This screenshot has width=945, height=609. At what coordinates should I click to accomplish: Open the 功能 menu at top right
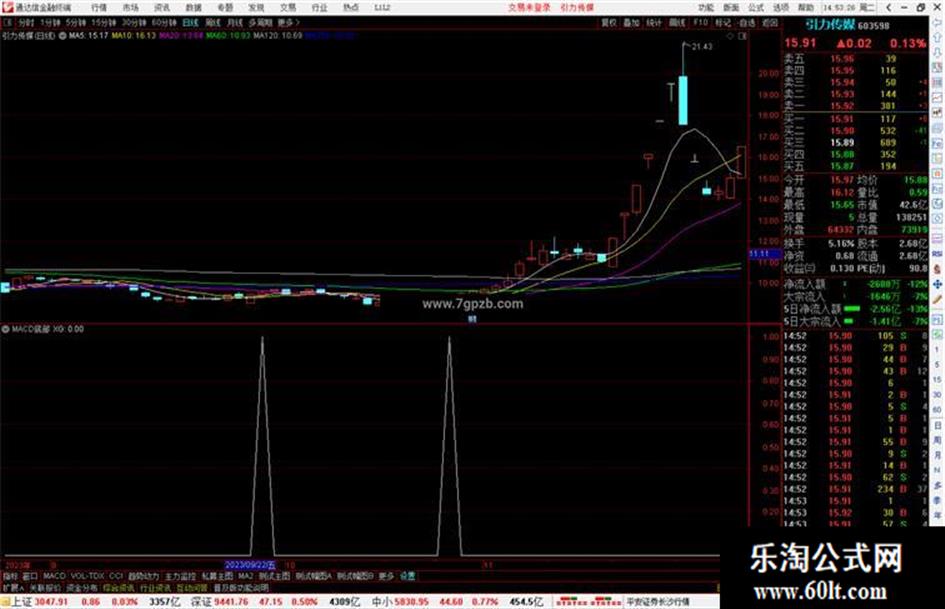point(706,7)
